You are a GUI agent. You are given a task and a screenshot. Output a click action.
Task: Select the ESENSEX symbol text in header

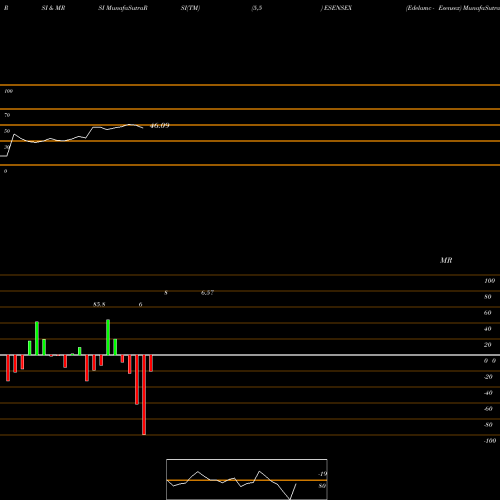click(338, 8)
